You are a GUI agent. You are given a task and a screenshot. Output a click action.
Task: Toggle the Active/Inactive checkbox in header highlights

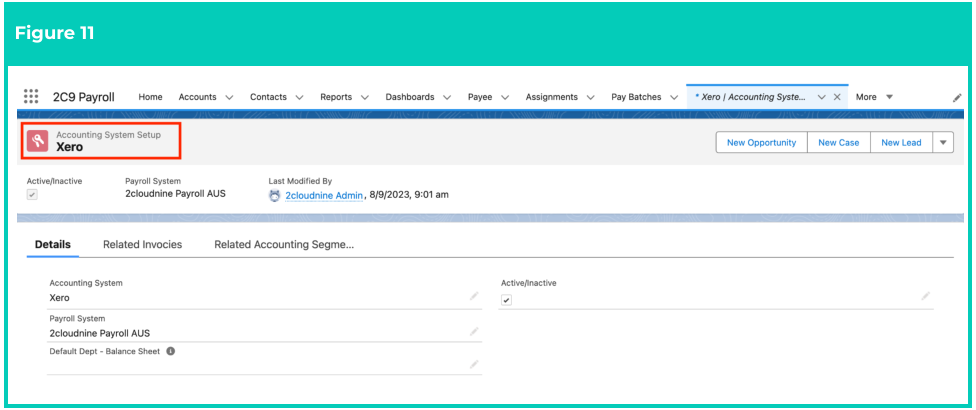click(32, 195)
